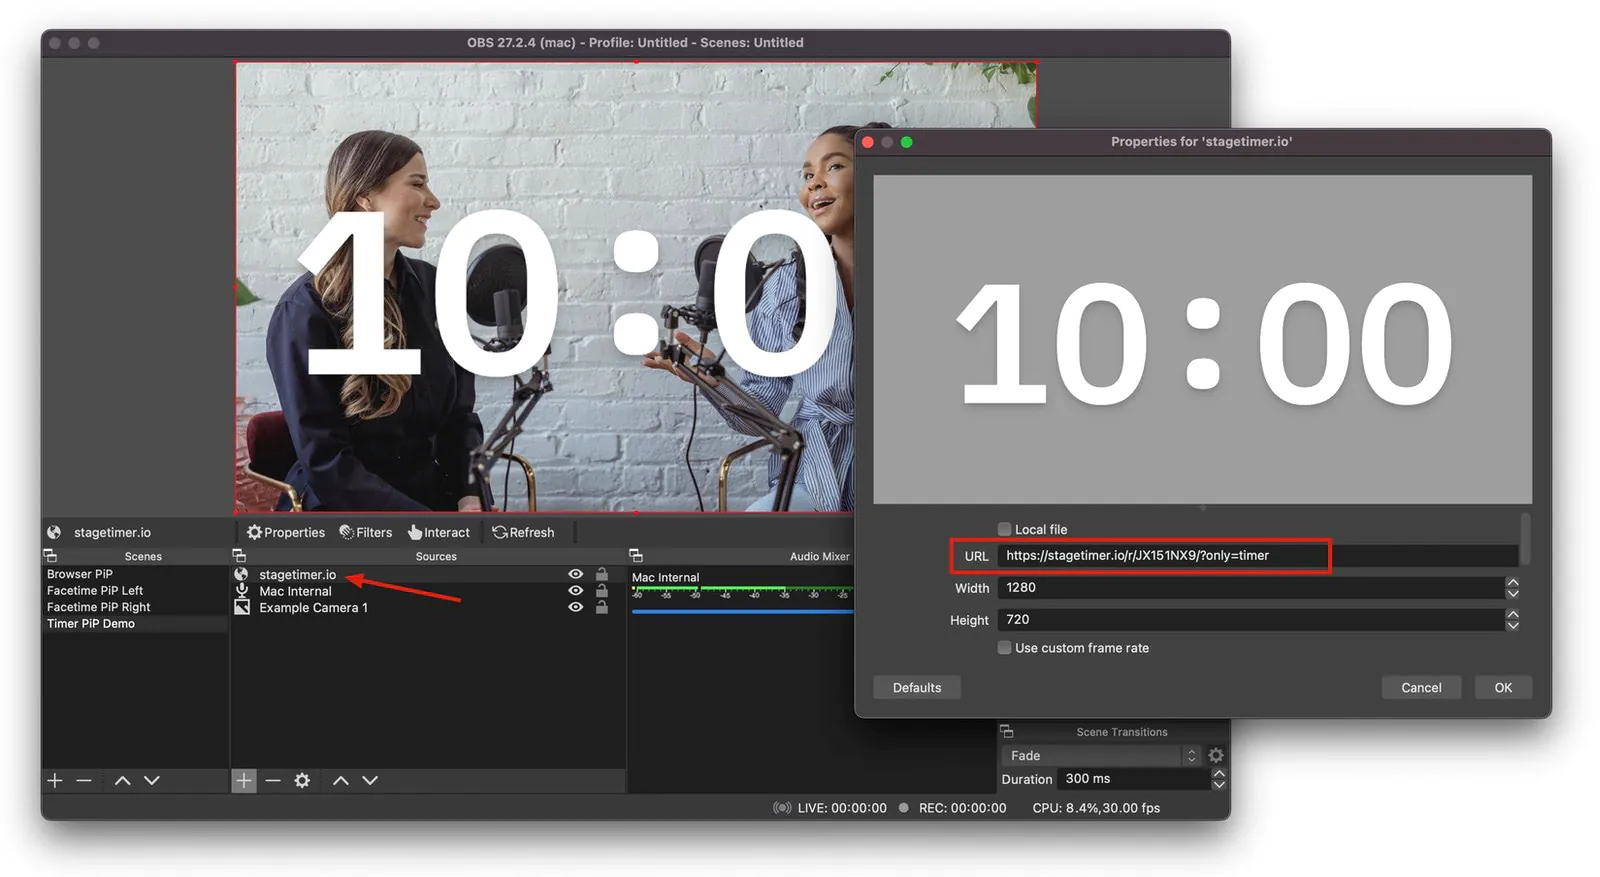The width and height of the screenshot is (1600, 877).
Task: Click the Width field showing 1280
Action: pyautogui.click(x=1251, y=588)
